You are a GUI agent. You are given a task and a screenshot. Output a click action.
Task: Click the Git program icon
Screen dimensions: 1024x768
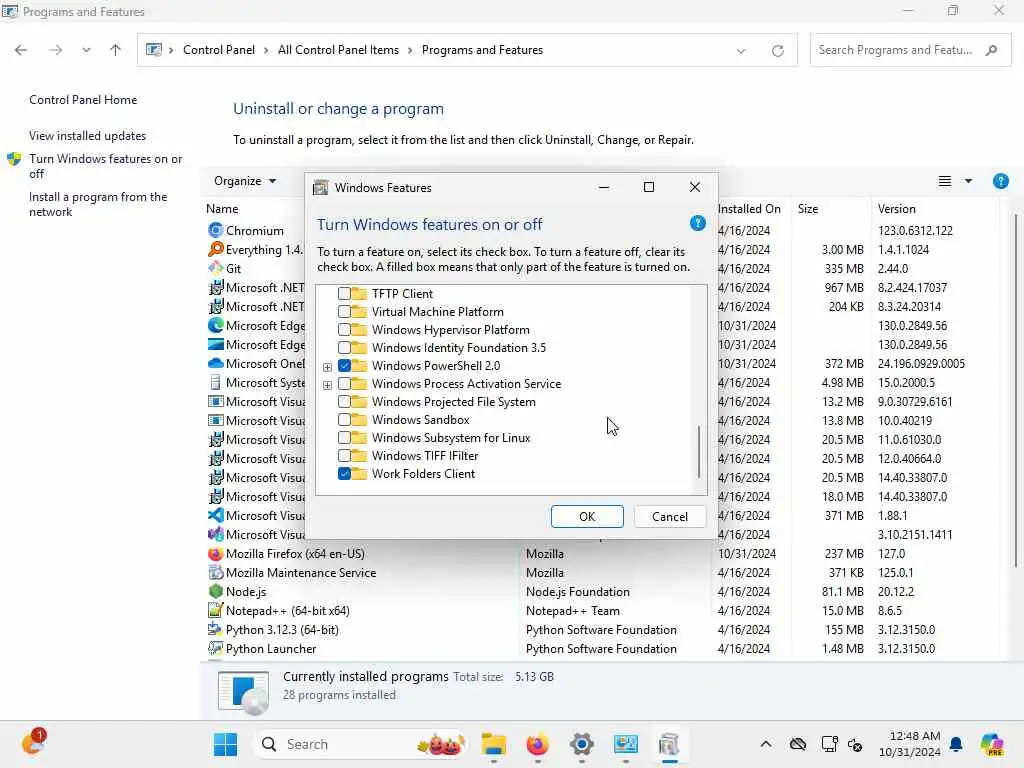pos(216,268)
